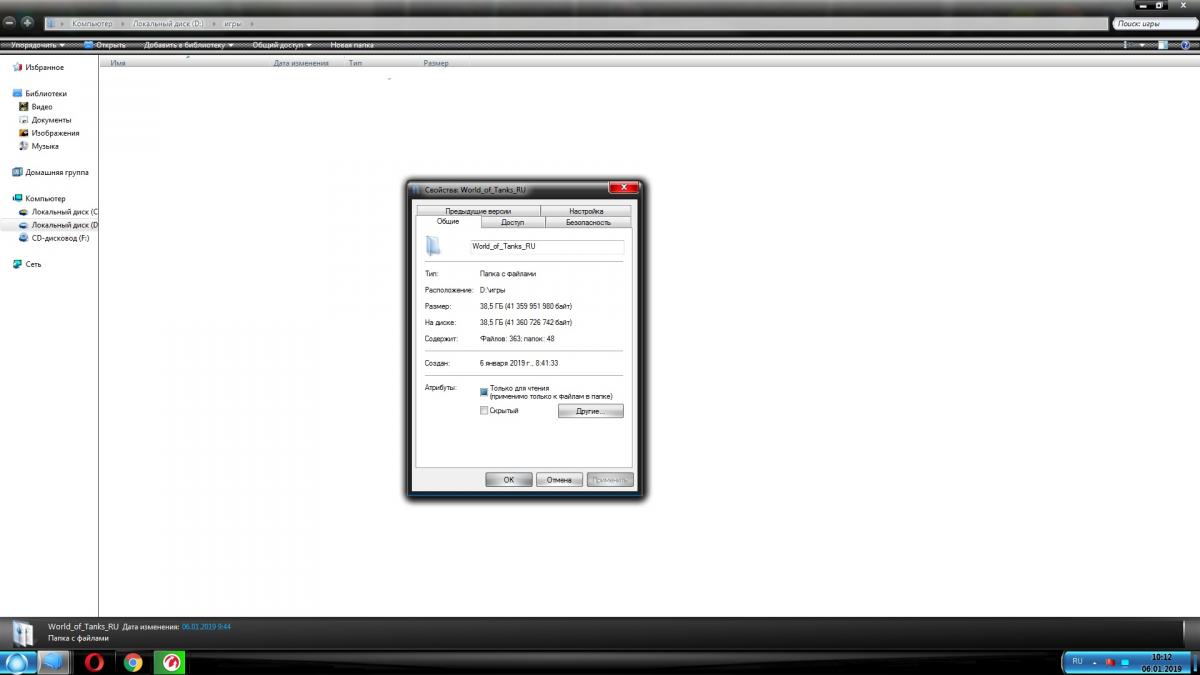Click the Windows Start orb
Viewport: 1200px width, 675px height.
[x=17, y=662]
